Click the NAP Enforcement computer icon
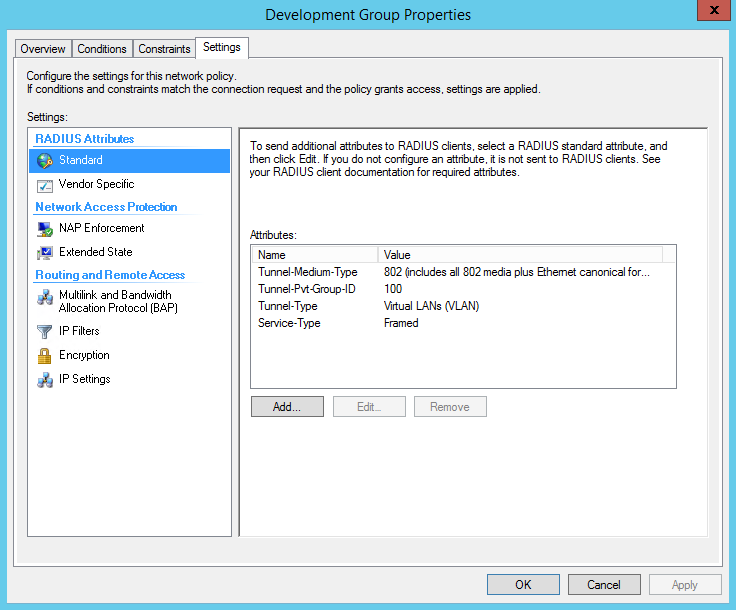The height and width of the screenshot is (610, 736). pos(45,229)
